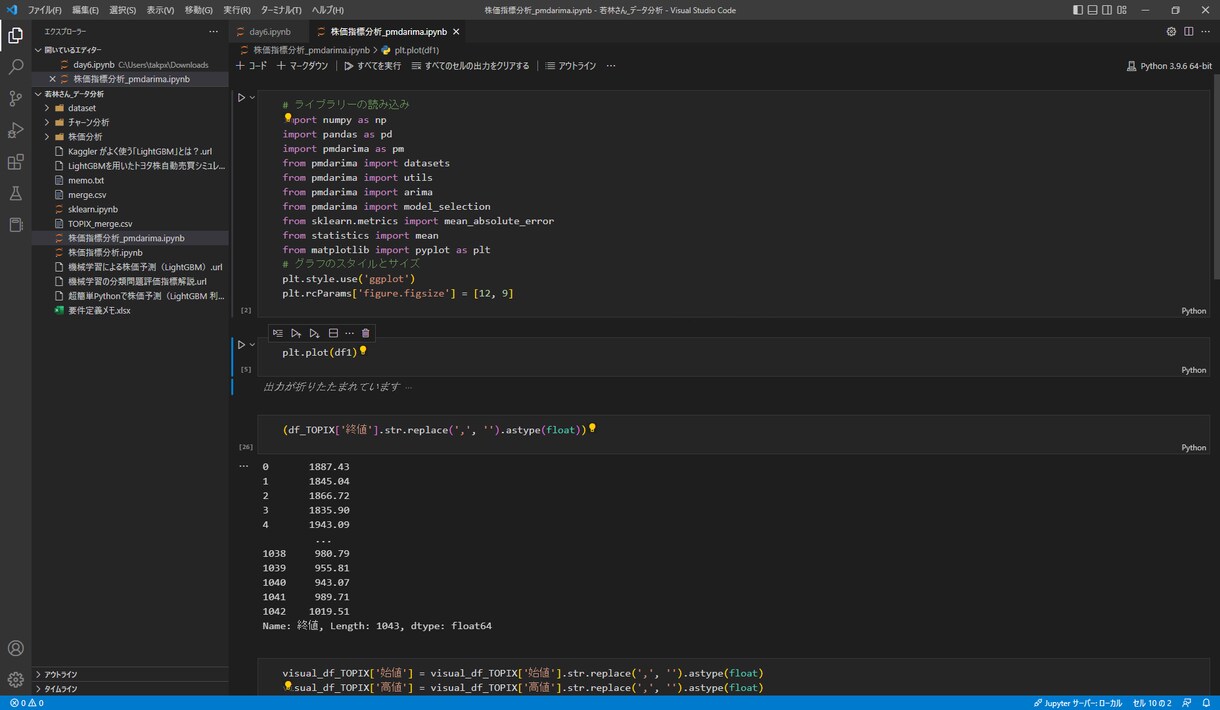Split the editor to the right
The width and height of the screenshot is (1220, 710).
click(x=1189, y=31)
